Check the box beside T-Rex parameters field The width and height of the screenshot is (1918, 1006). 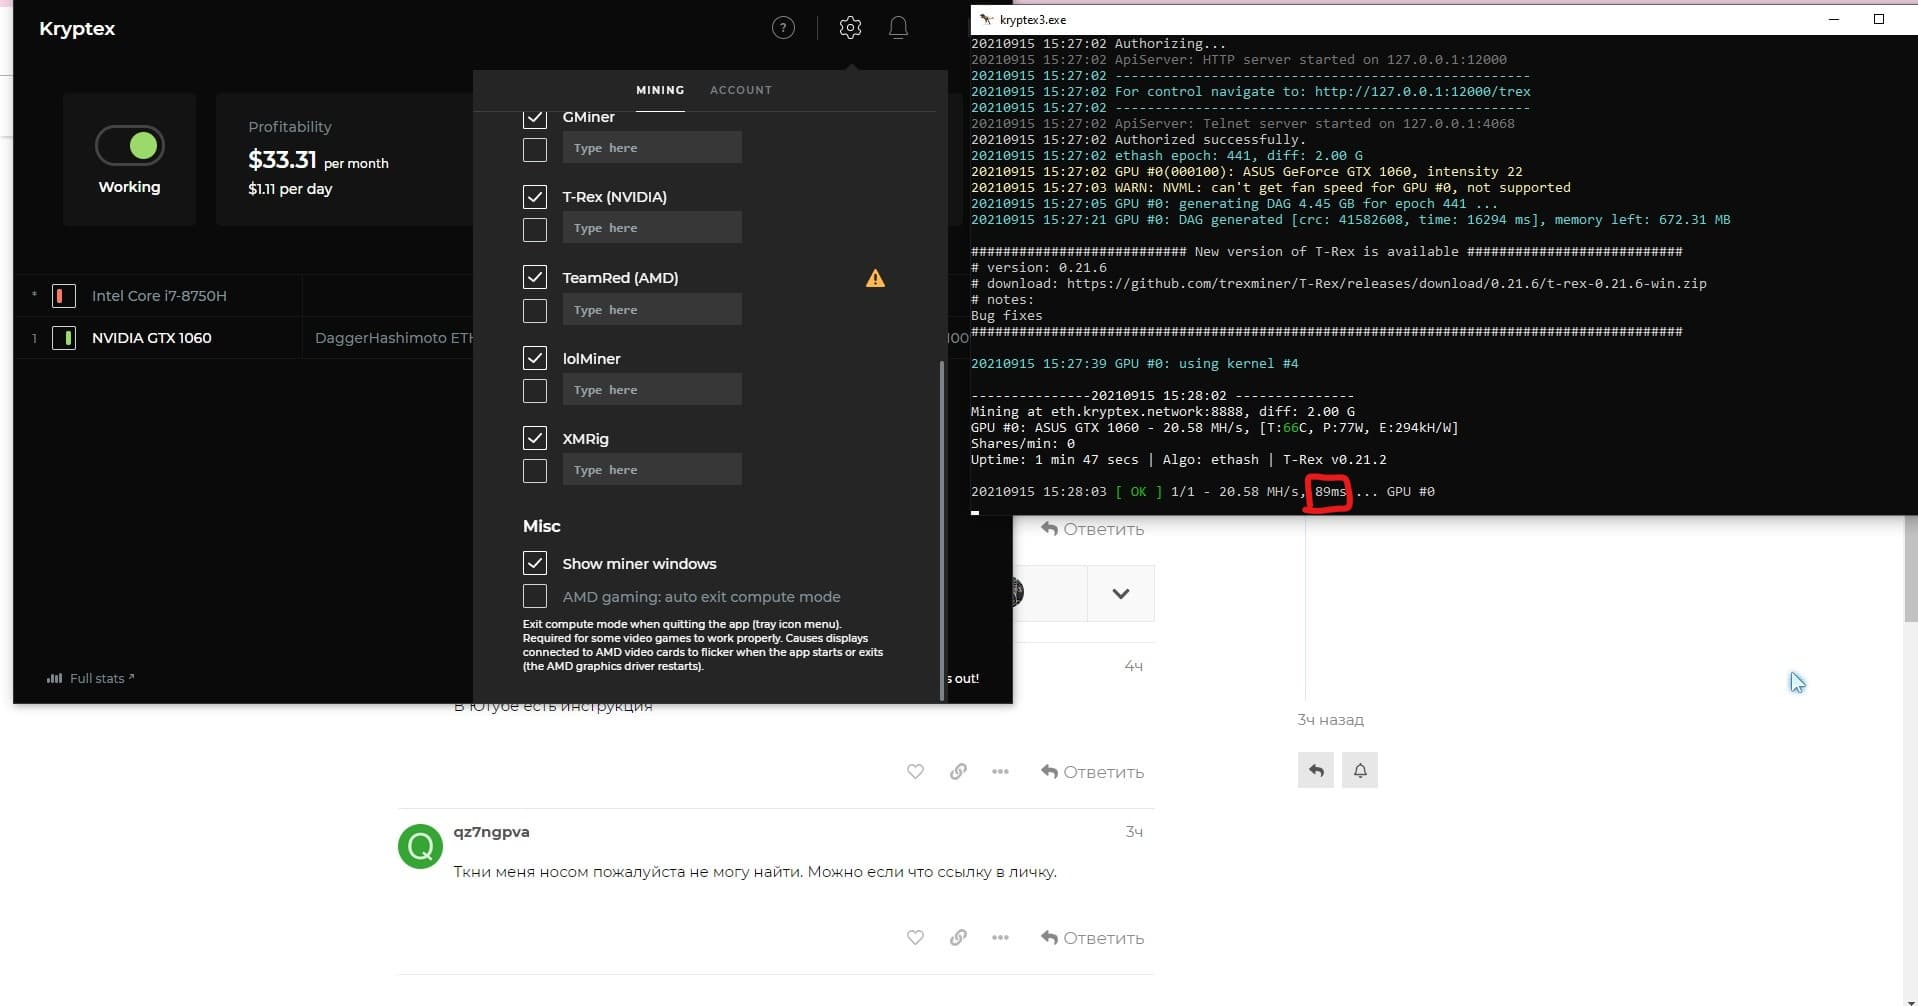(535, 230)
